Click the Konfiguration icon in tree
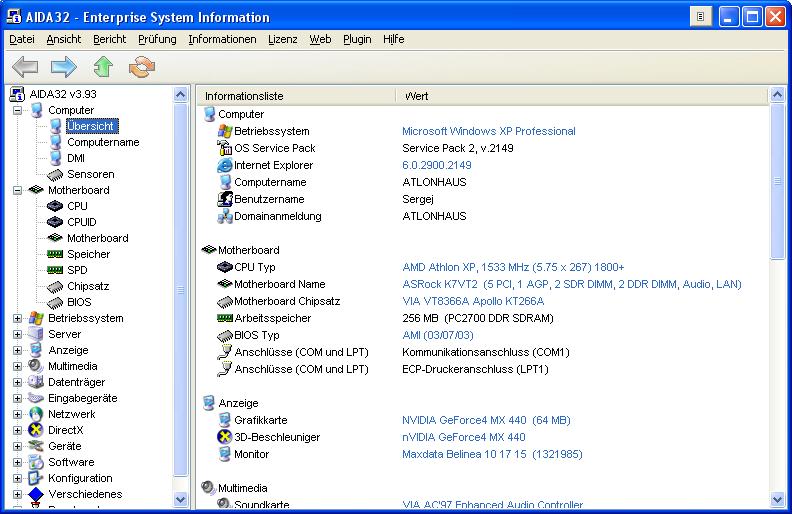The image size is (792, 514). (x=36, y=478)
